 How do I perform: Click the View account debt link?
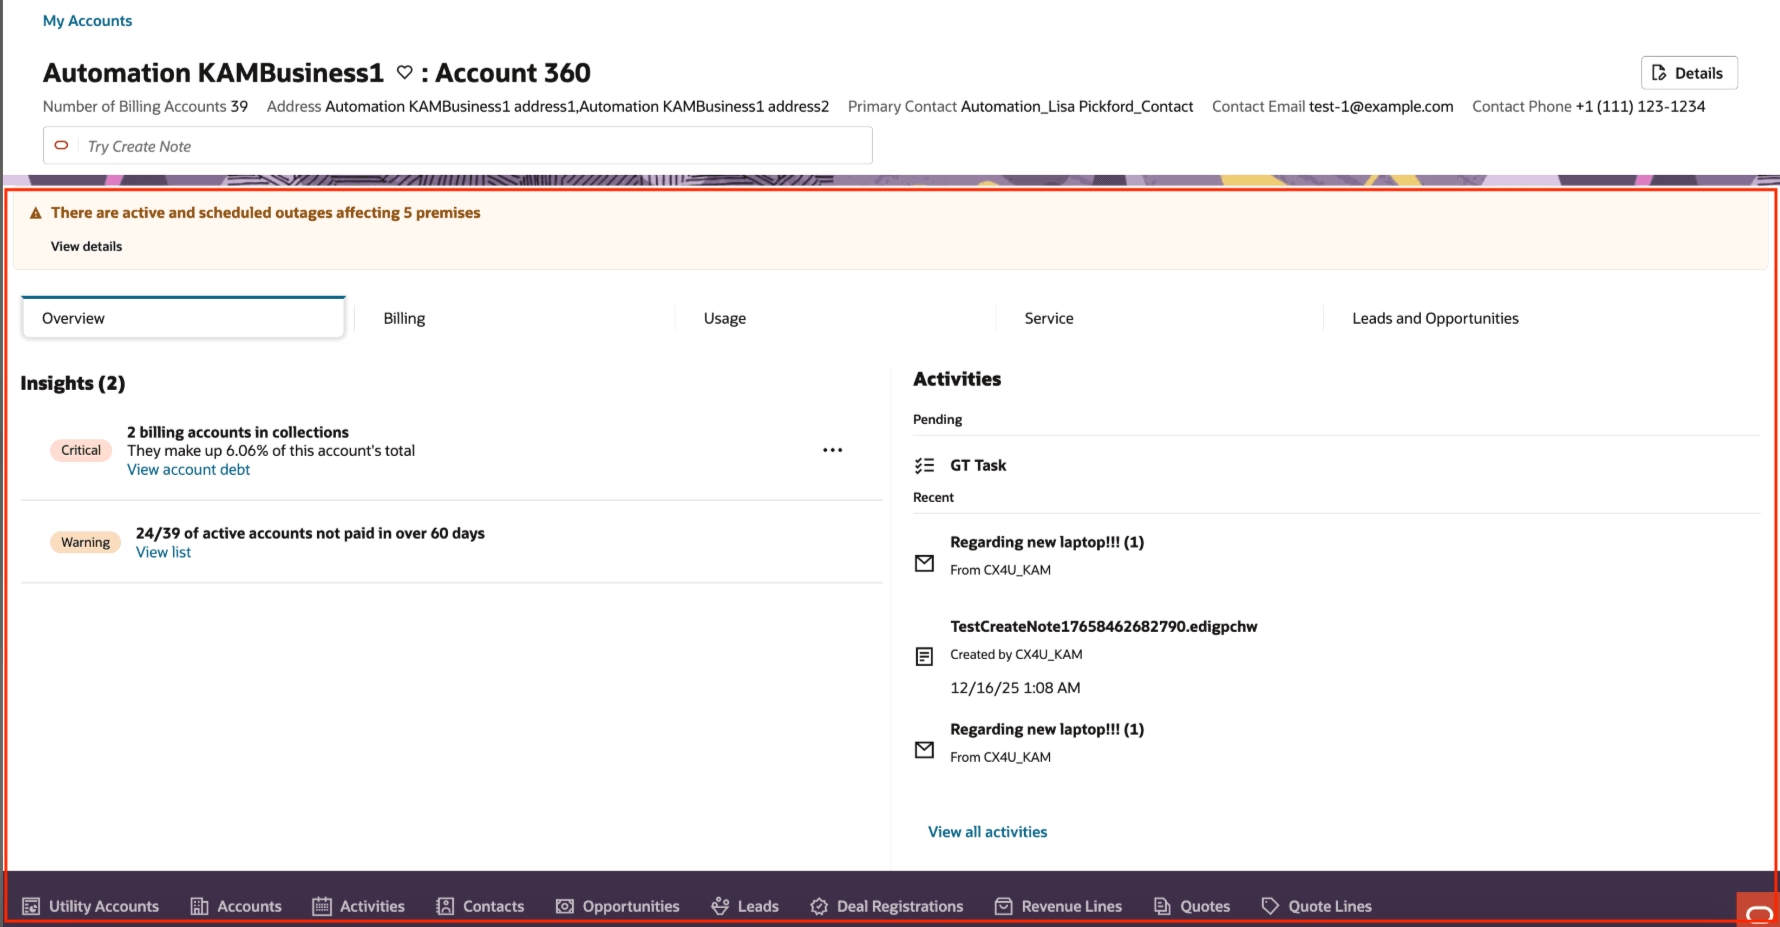188,469
